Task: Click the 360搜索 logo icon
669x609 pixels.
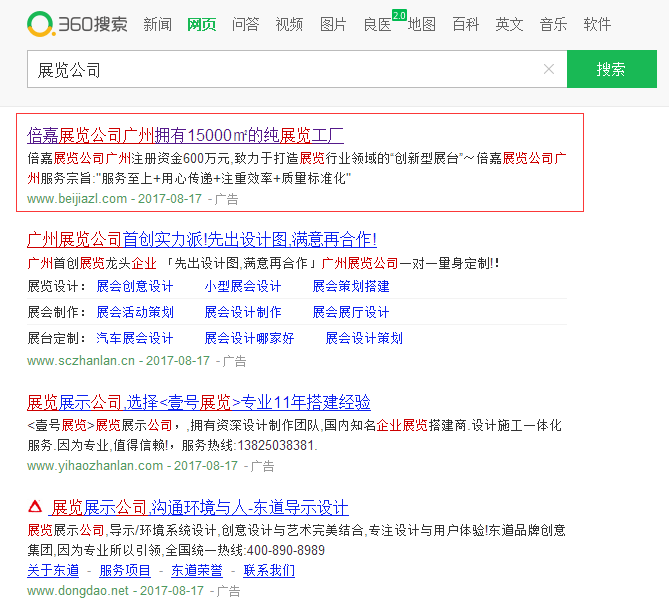Action: tap(41, 24)
